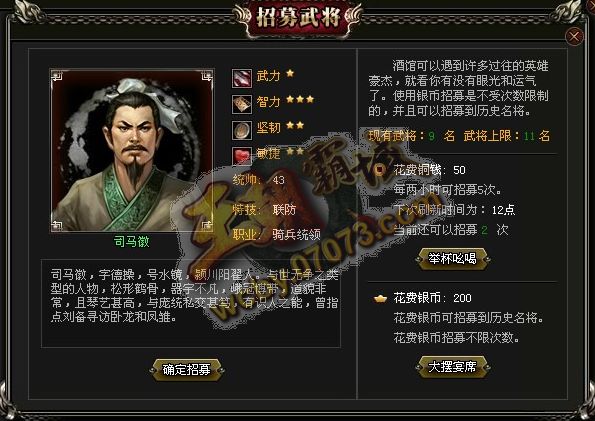This screenshot has height=421, width=595.
Task: Click the 坚韧 toughness shield icon
Action: point(242,130)
